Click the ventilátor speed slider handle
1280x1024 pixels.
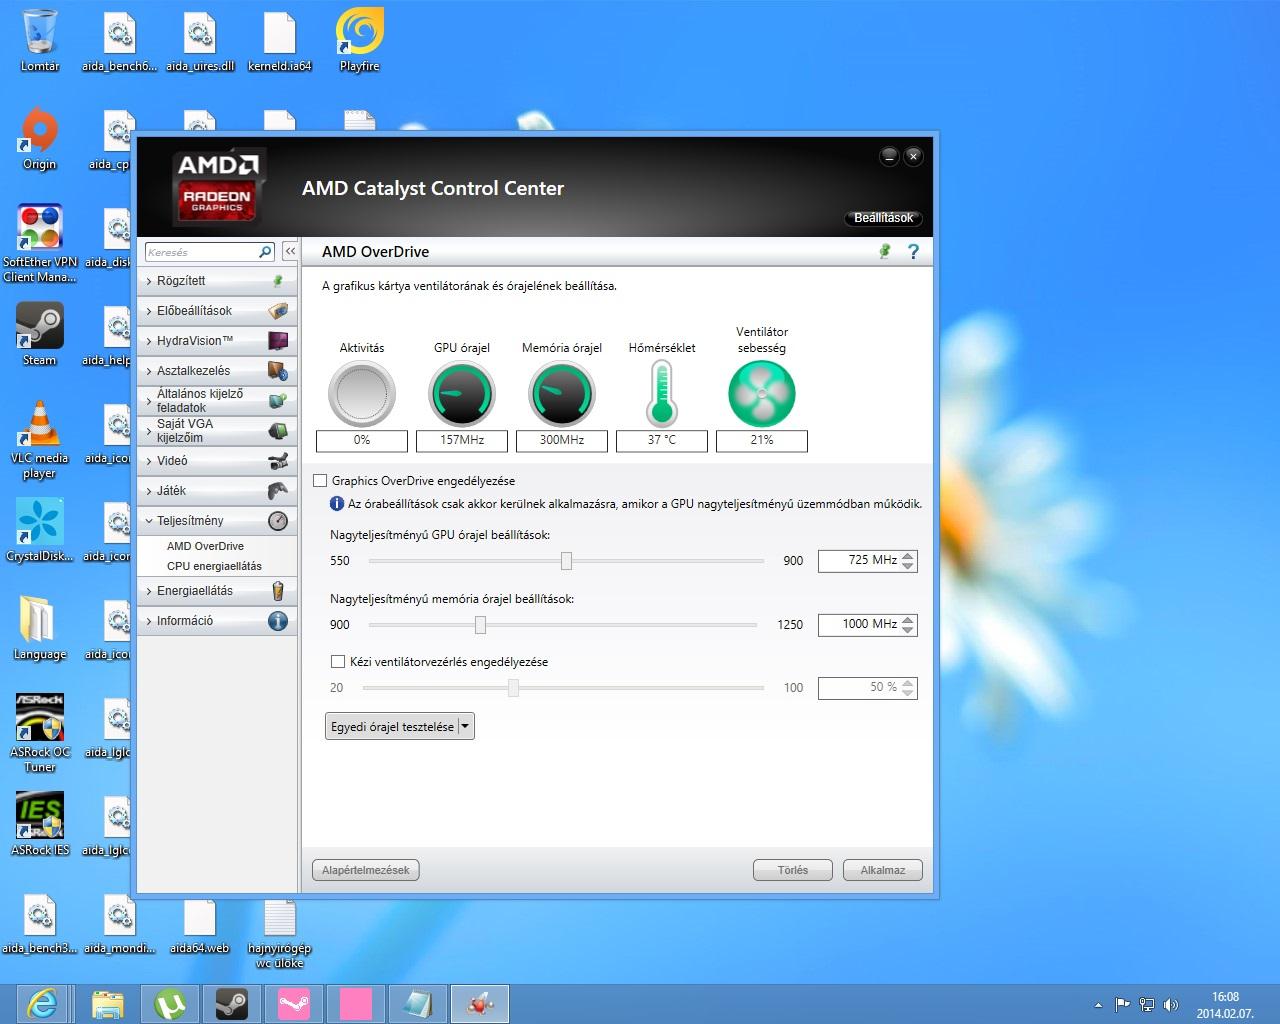point(513,688)
